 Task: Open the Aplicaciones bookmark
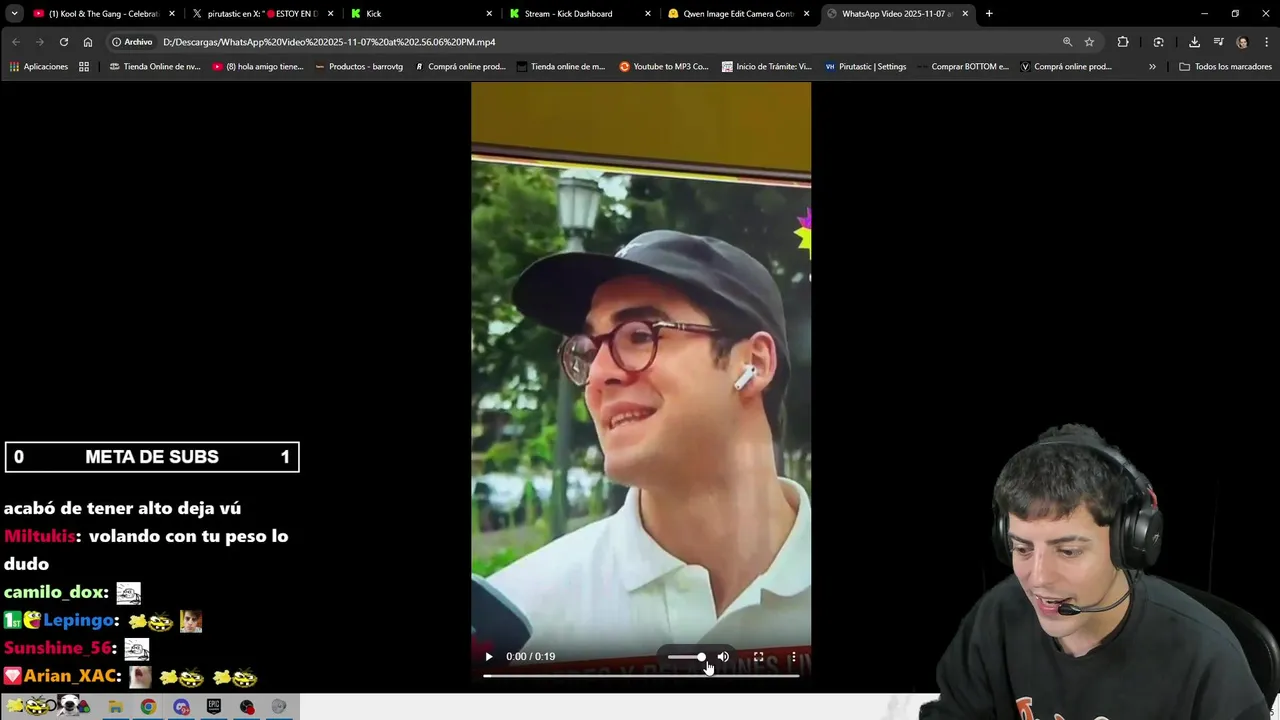pyautogui.click(x=39, y=67)
